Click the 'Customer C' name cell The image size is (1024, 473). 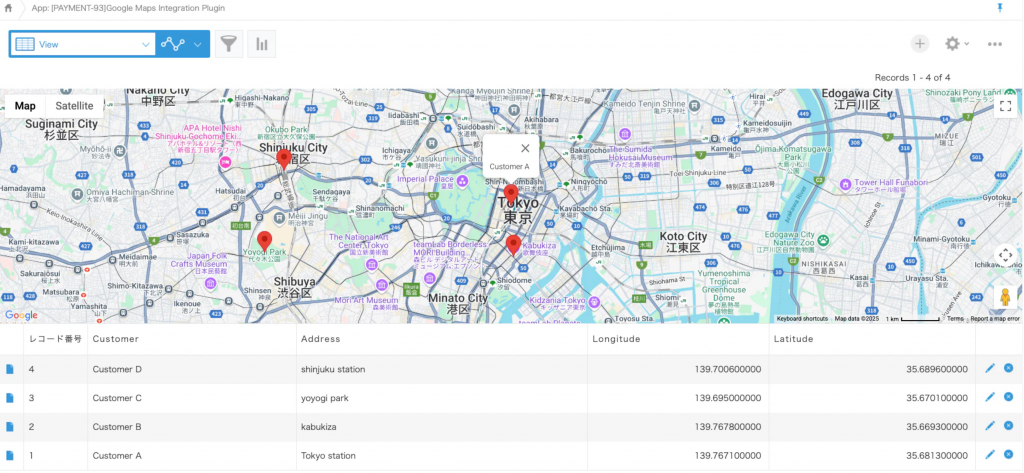(192, 398)
